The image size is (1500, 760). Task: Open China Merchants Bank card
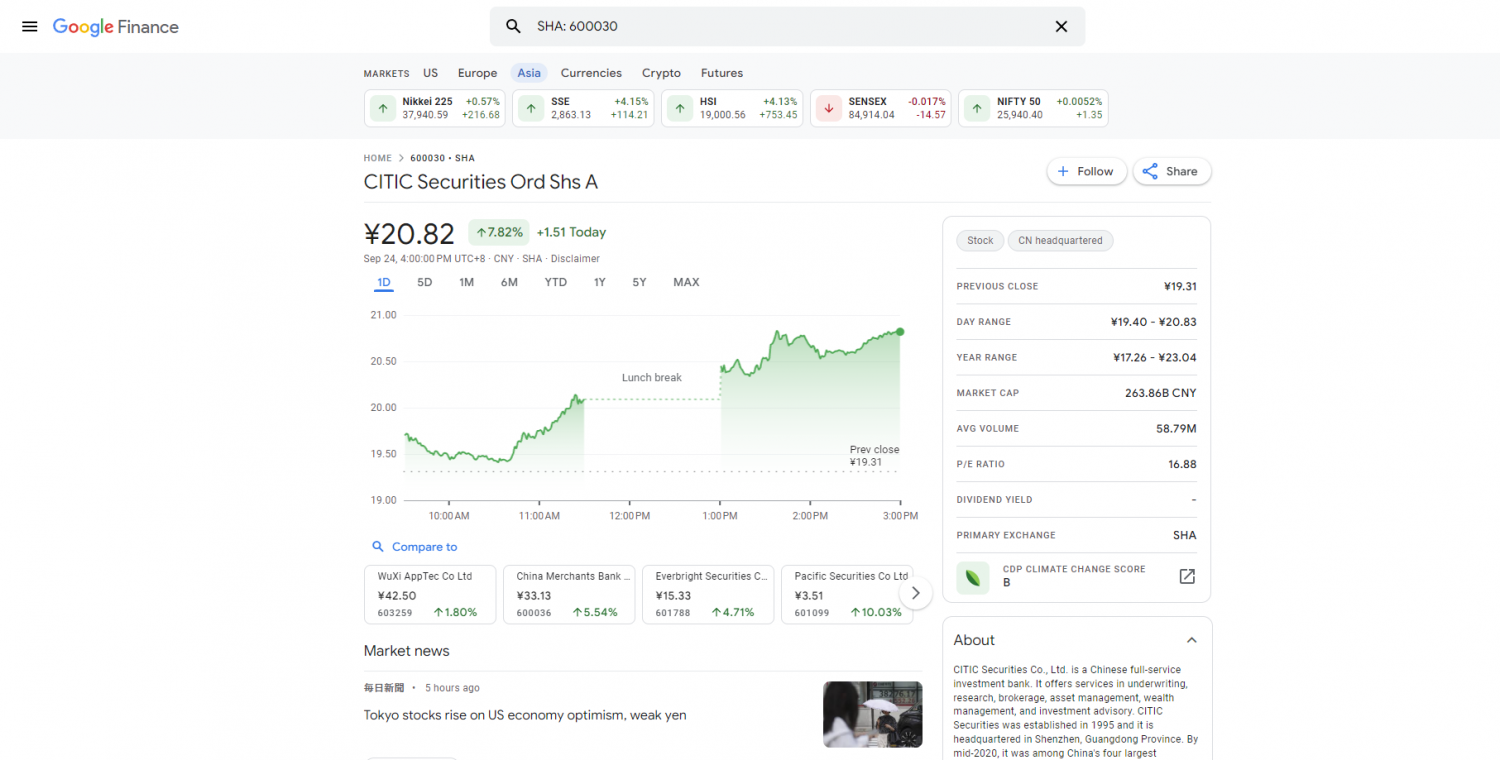coord(569,594)
